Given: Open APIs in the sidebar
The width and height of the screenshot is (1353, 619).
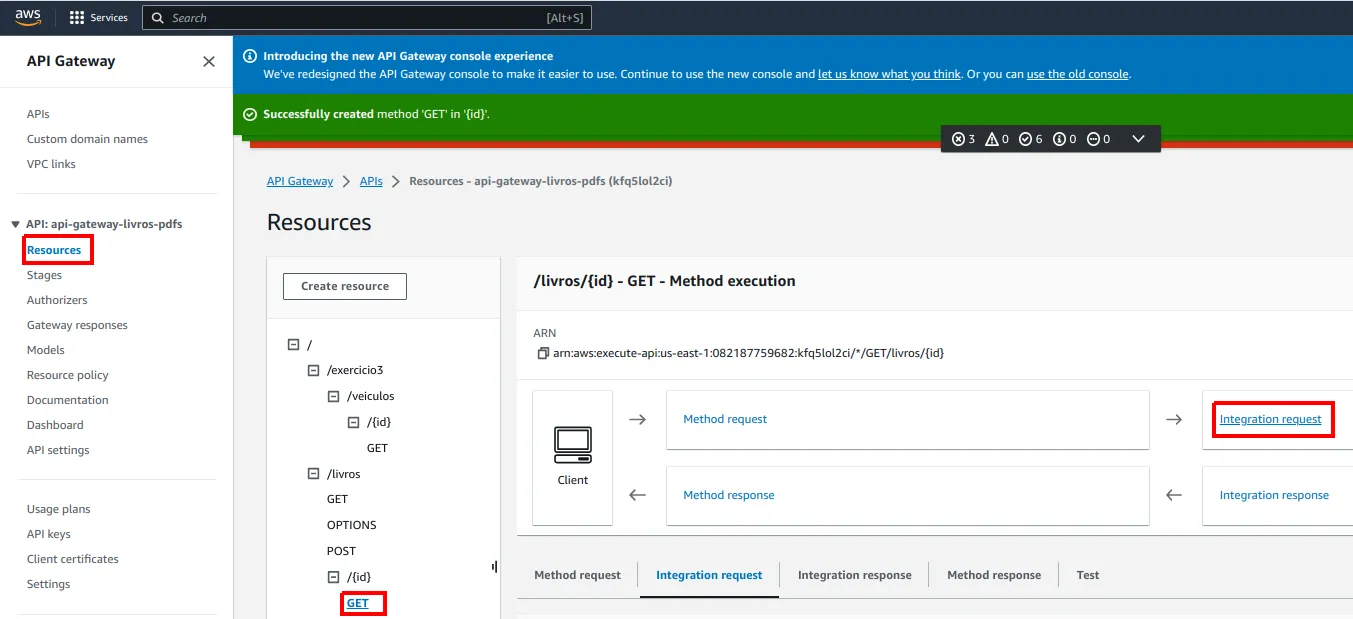Looking at the screenshot, I should click(x=38, y=114).
